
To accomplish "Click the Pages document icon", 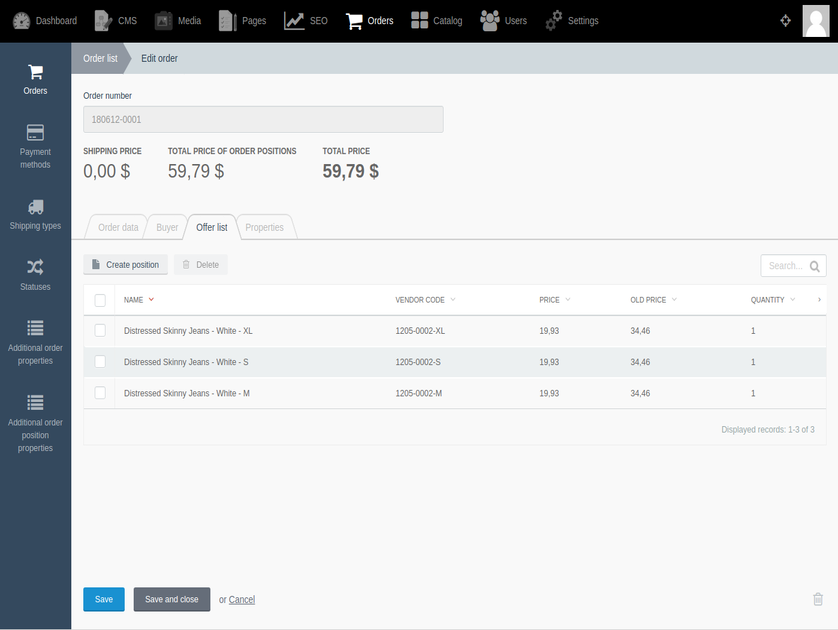I will coord(228,21).
